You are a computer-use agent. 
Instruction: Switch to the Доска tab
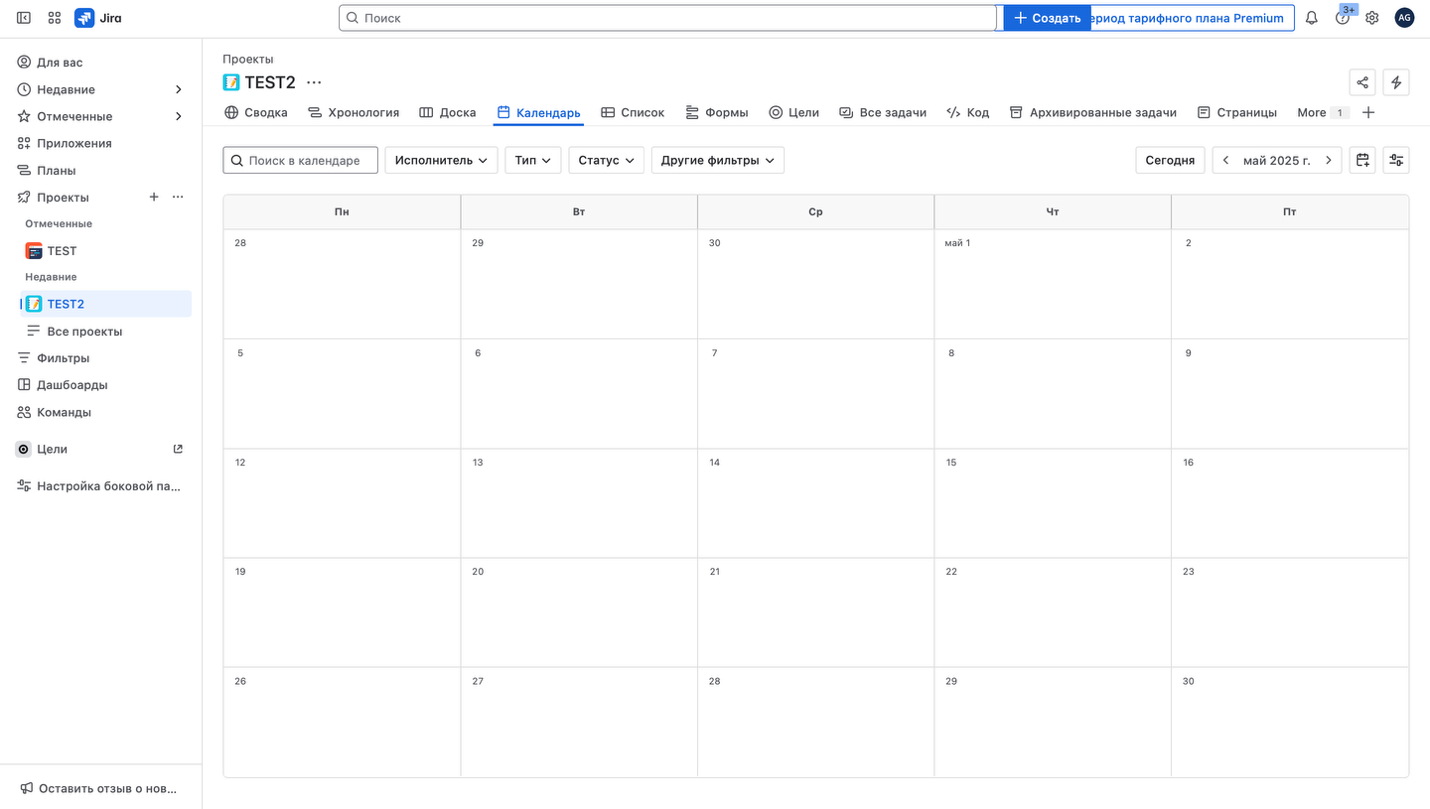(x=447, y=112)
